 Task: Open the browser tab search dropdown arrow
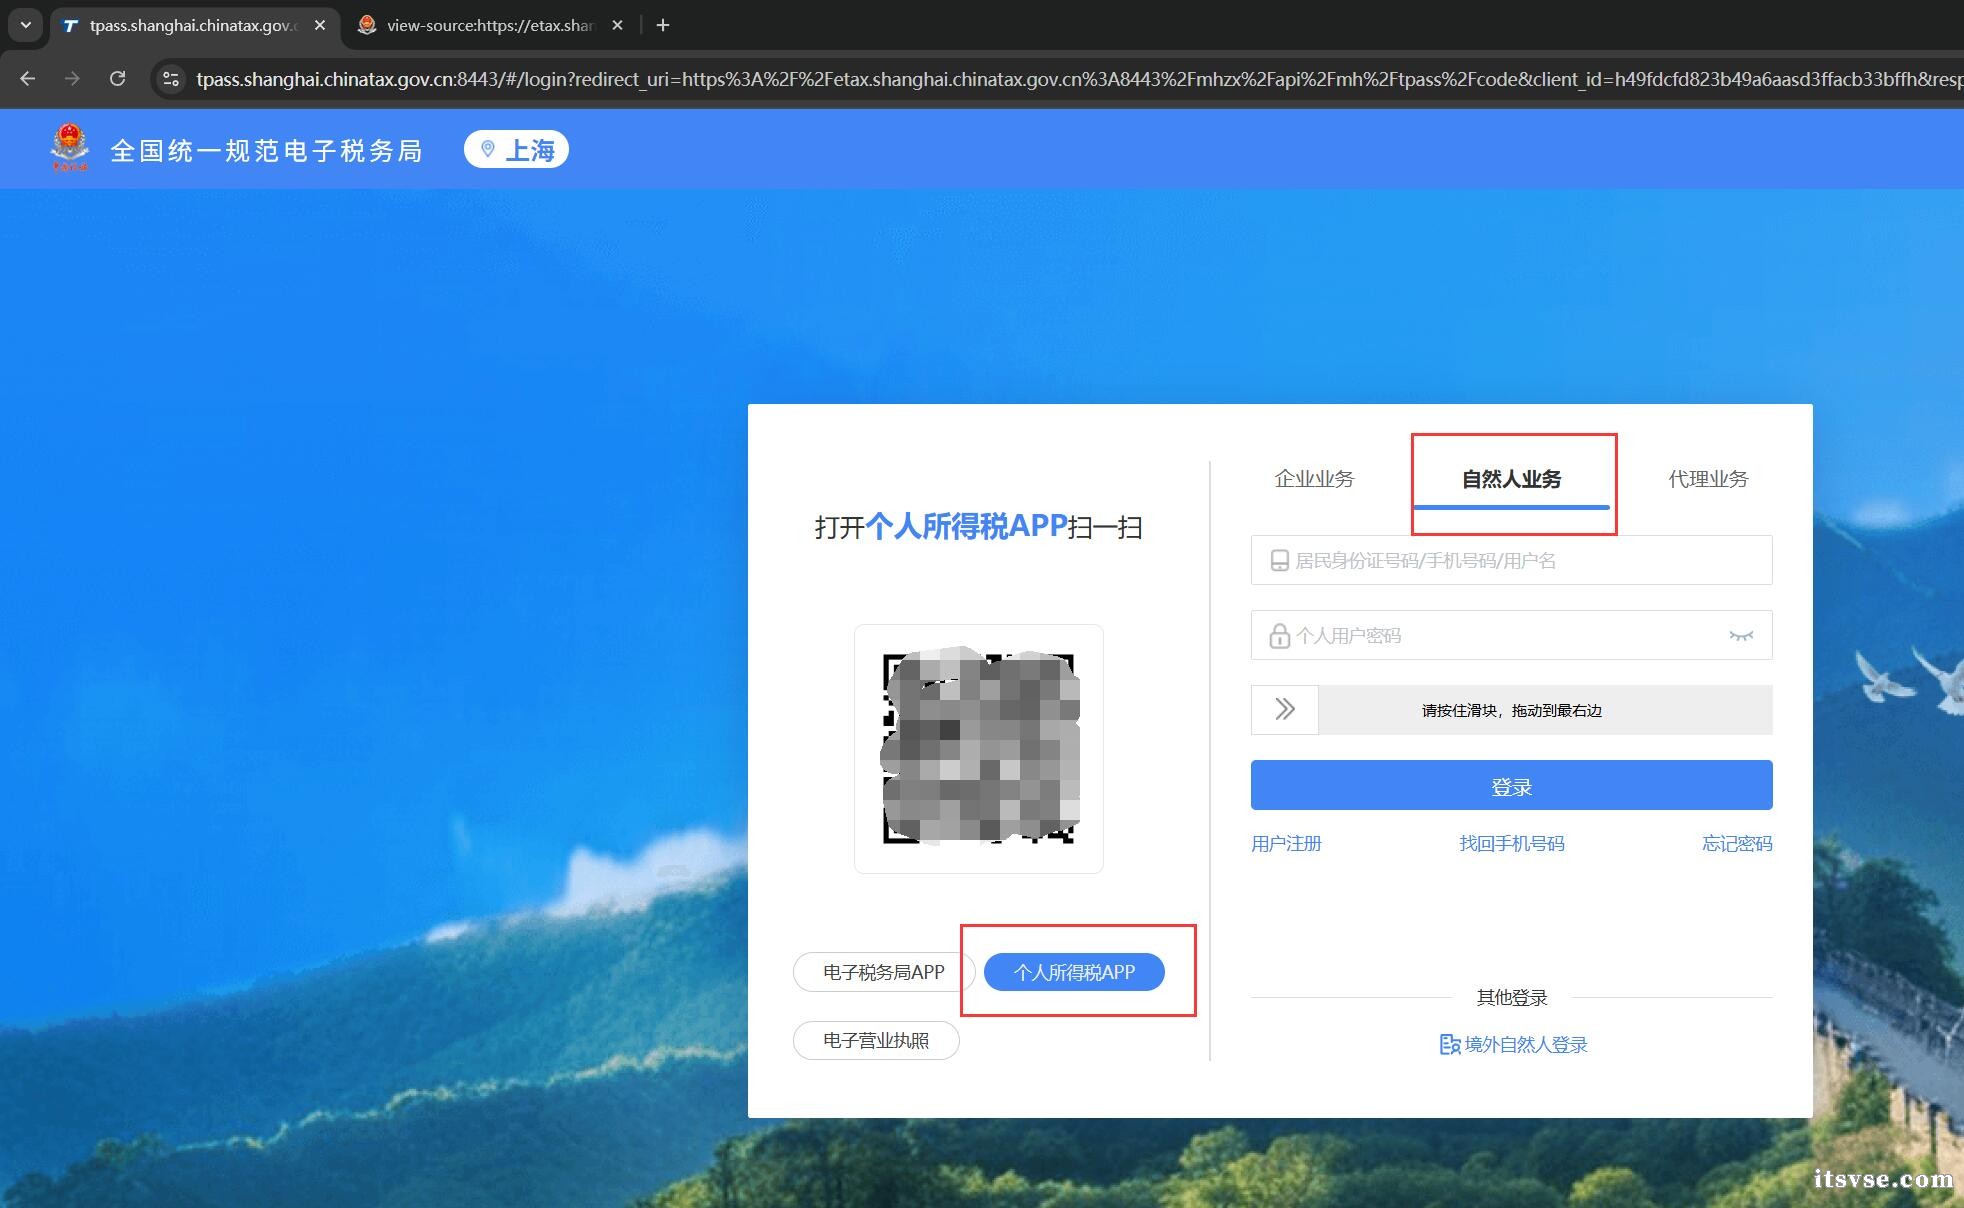(x=25, y=25)
